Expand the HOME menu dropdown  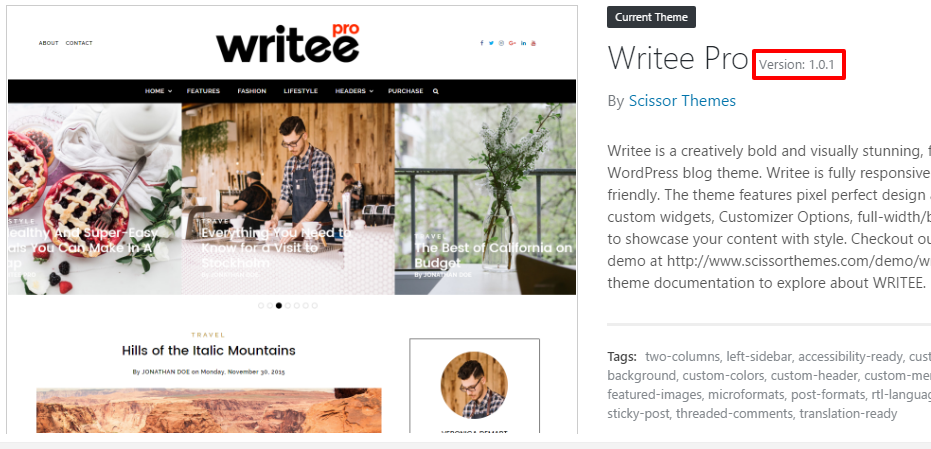(x=158, y=91)
